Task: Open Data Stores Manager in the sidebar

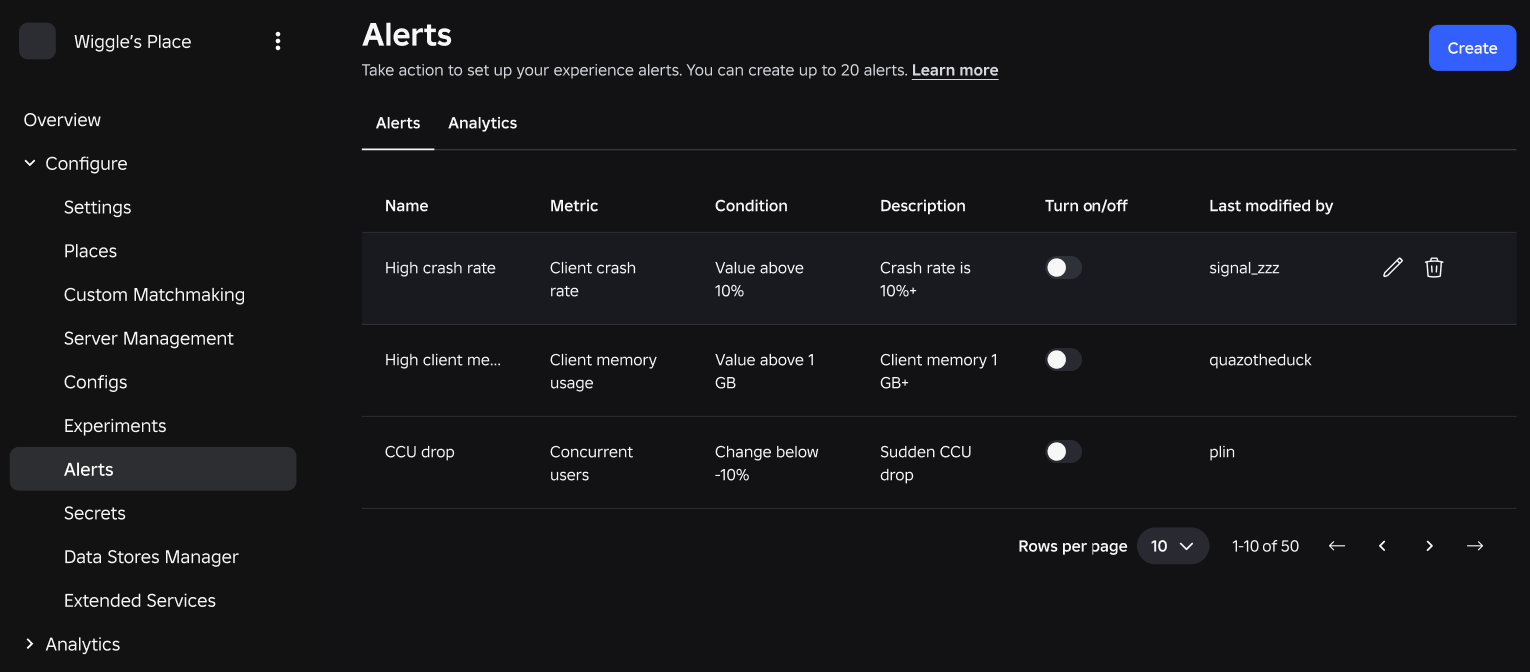Action: point(153,557)
